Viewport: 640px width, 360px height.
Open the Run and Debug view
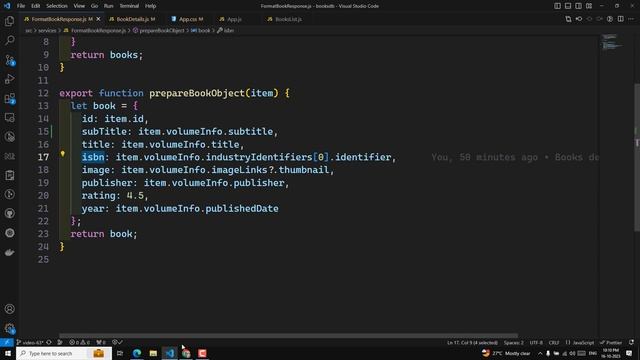(9, 79)
